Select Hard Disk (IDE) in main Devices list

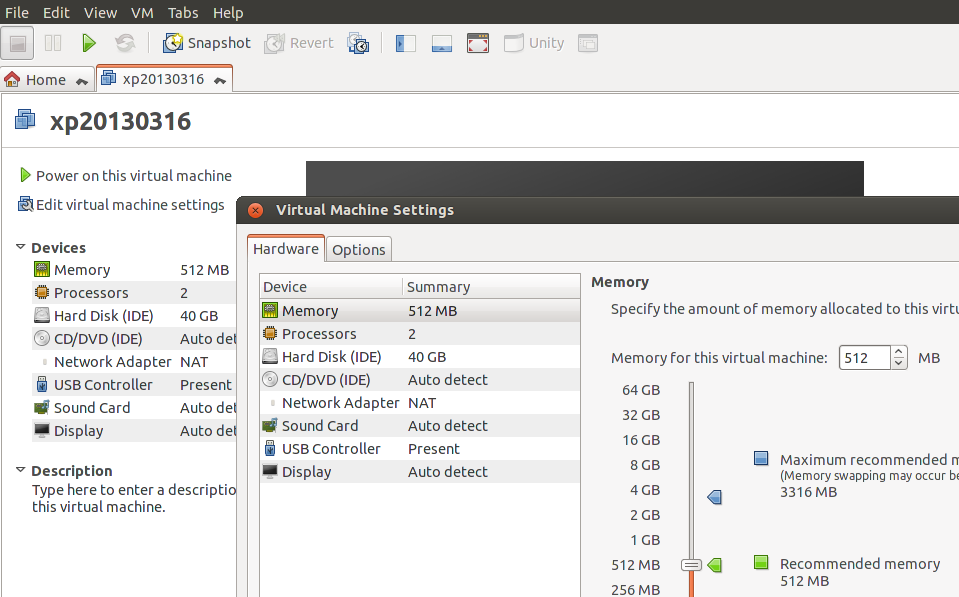point(134,316)
